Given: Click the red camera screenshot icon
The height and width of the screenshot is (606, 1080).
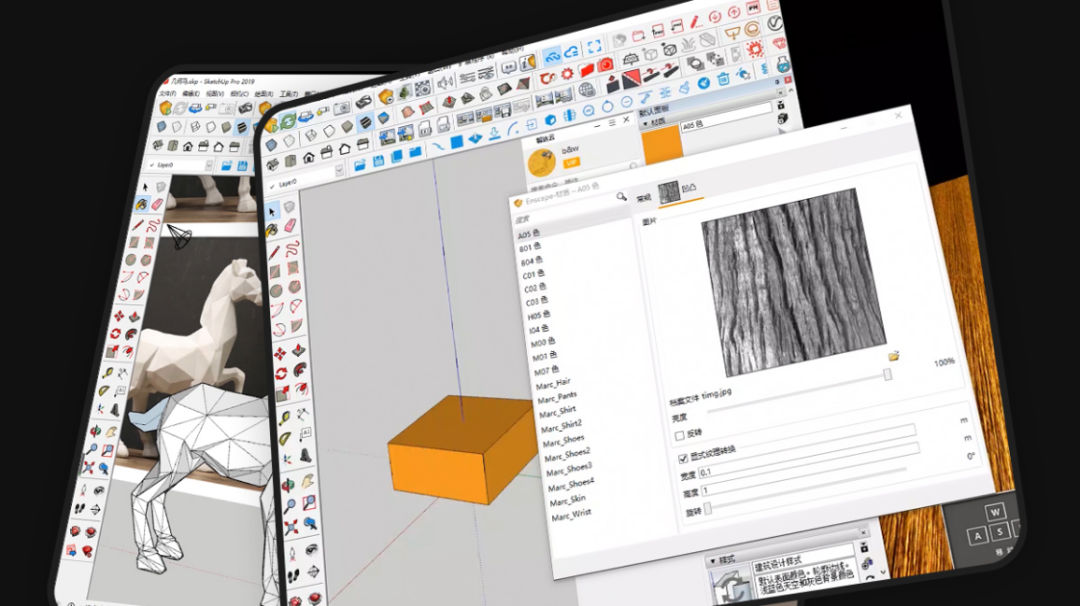Looking at the screenshot, I should (605, 65).
